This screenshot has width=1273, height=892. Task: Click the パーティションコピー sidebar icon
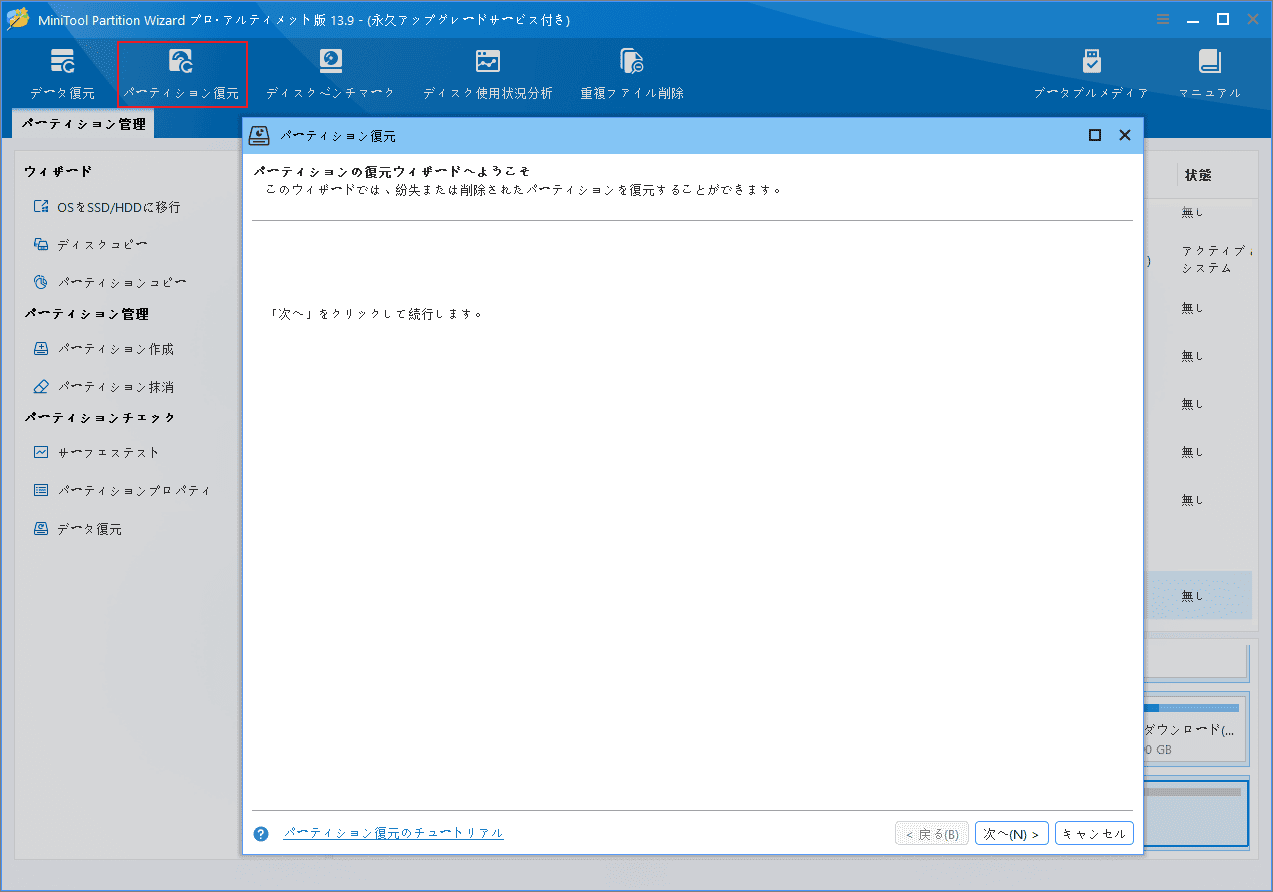[x=41, y=282]
